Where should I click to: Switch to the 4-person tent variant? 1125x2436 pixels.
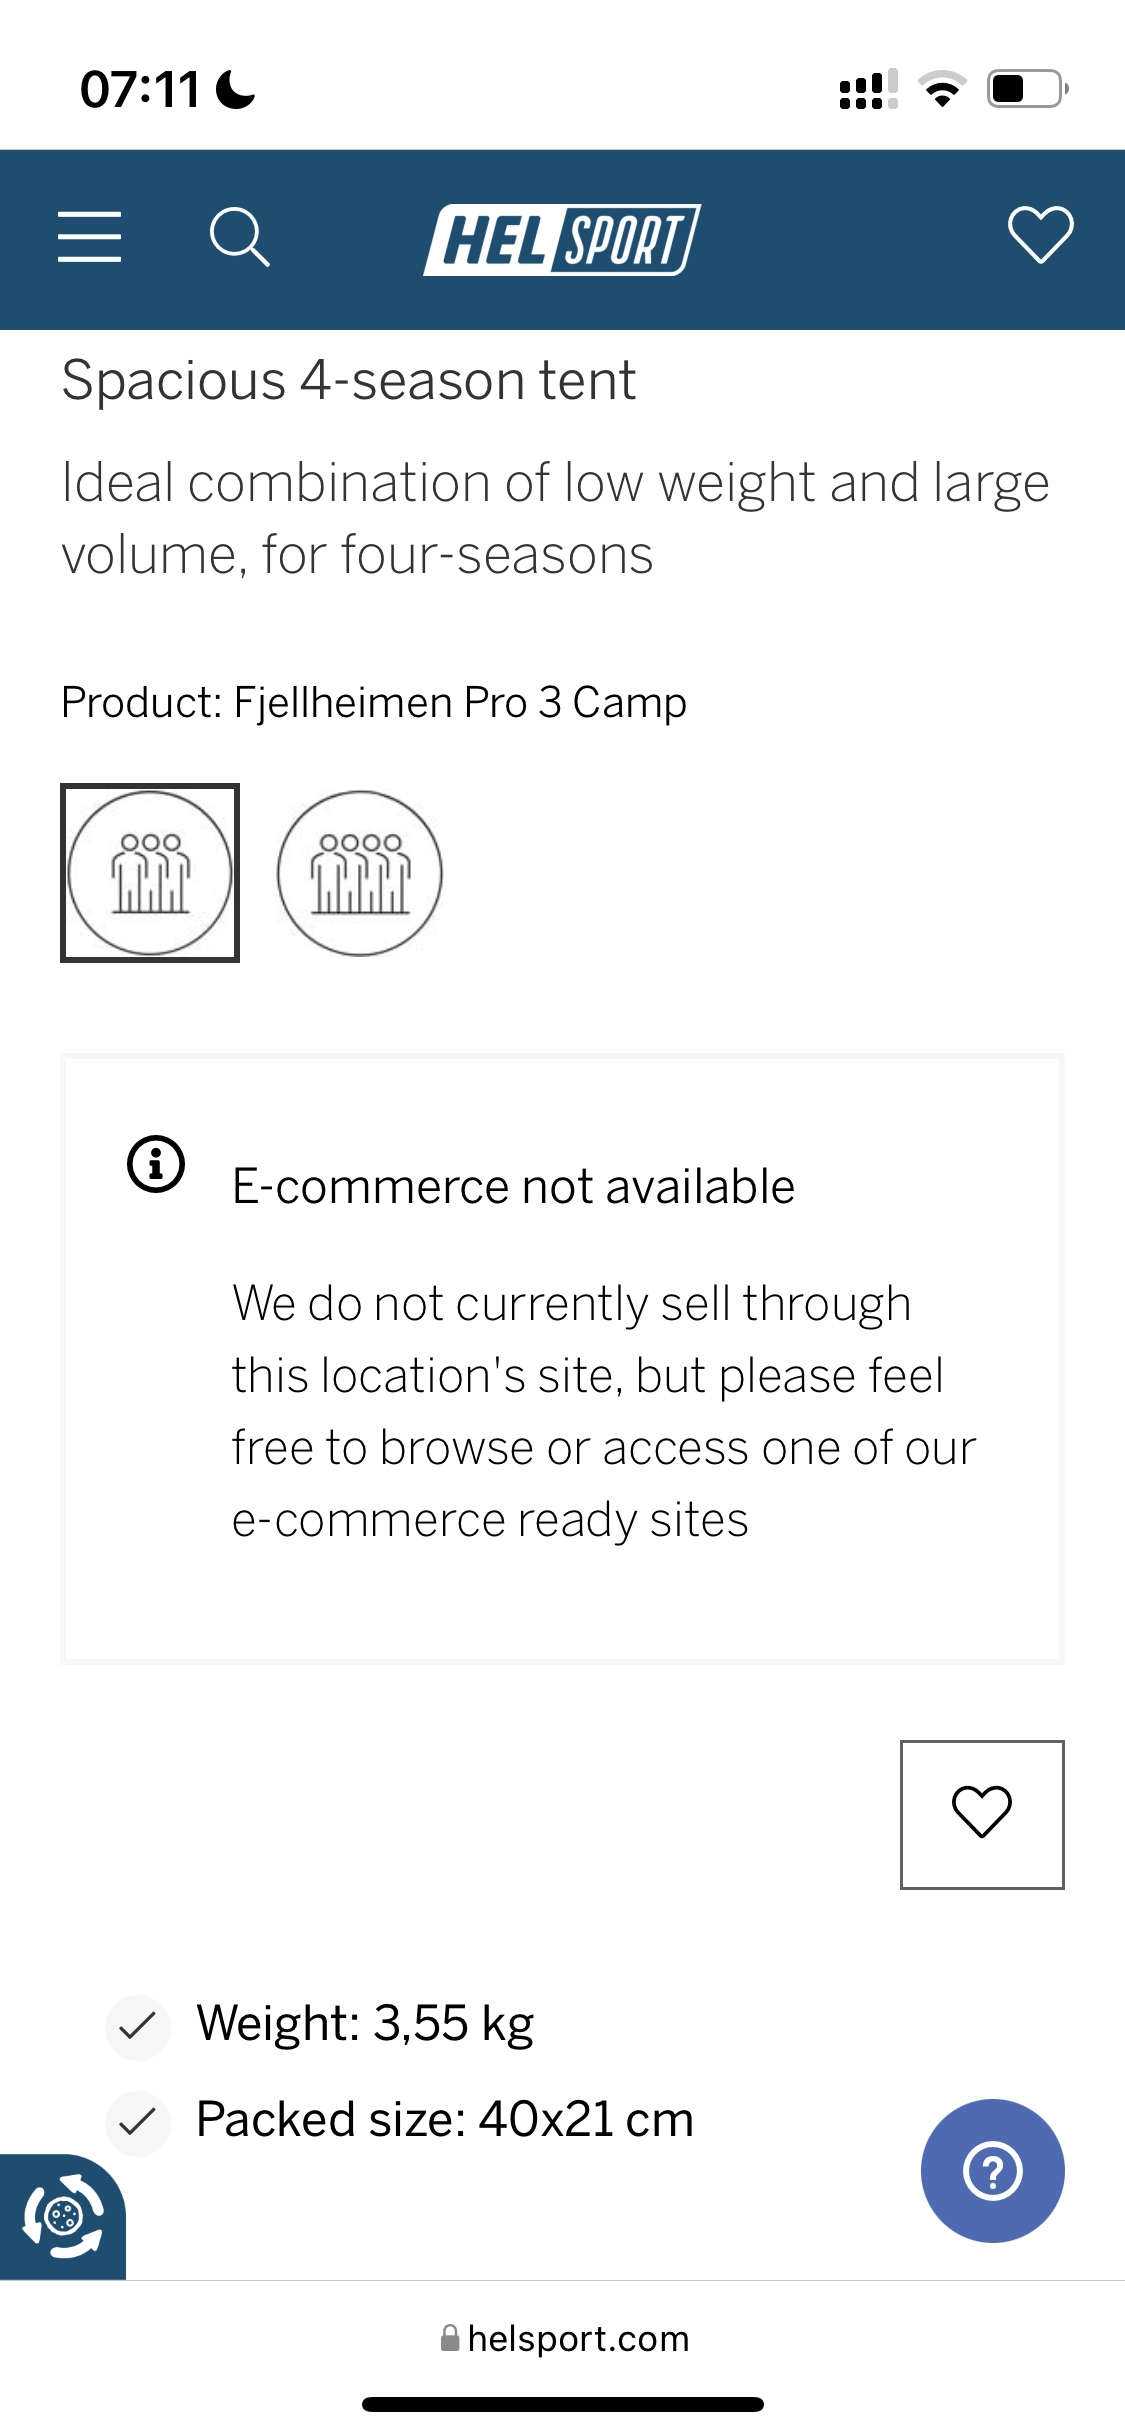point(360,873)
